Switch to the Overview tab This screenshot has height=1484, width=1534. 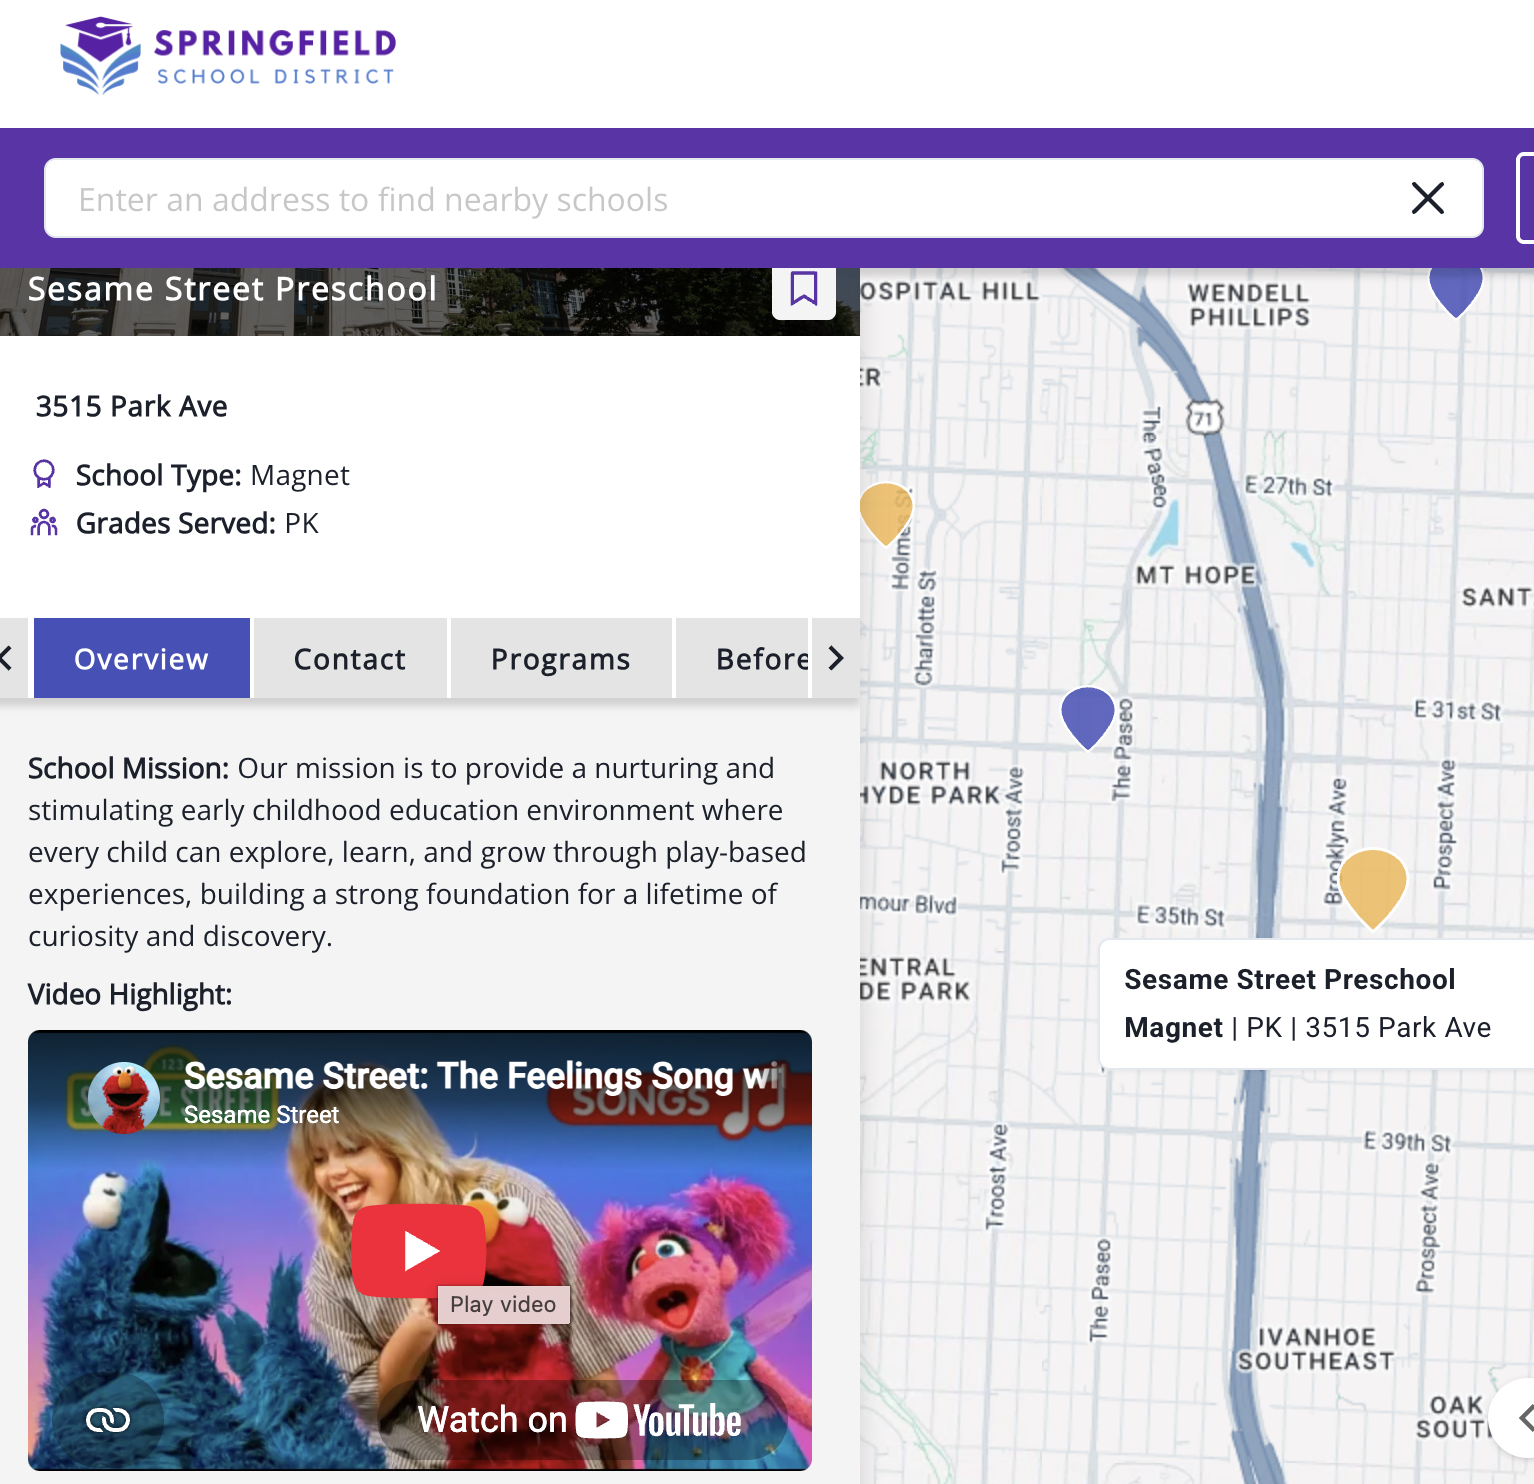tap(142, 659)
